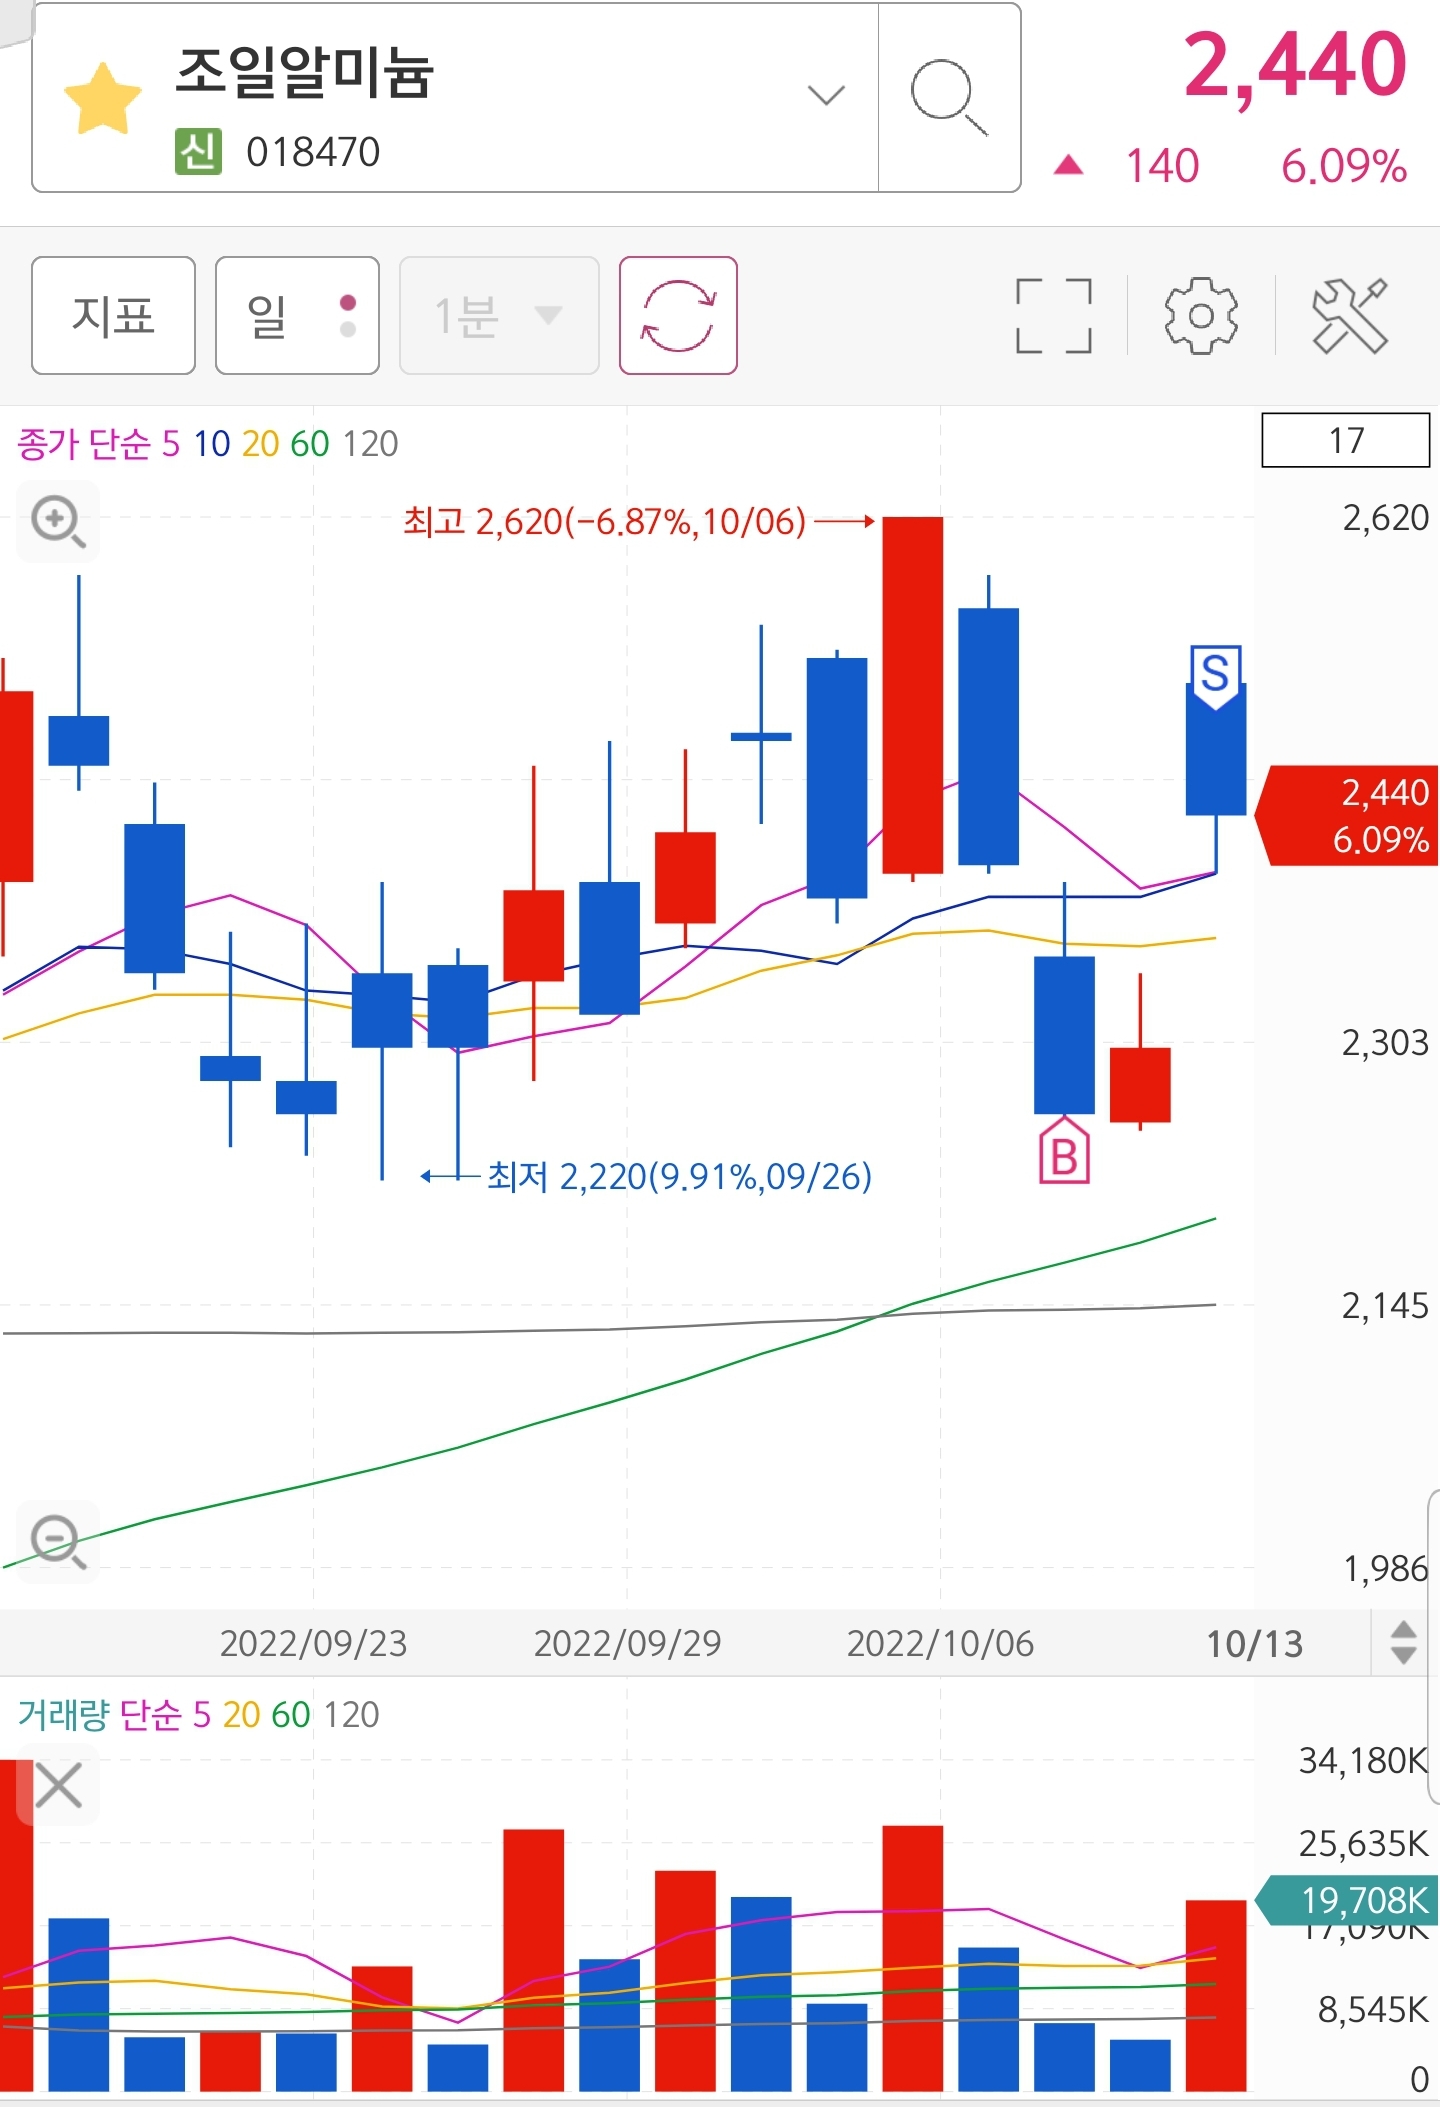Select the 5-day moving average label
The image size is (1440, 2107).
point(171,443)
